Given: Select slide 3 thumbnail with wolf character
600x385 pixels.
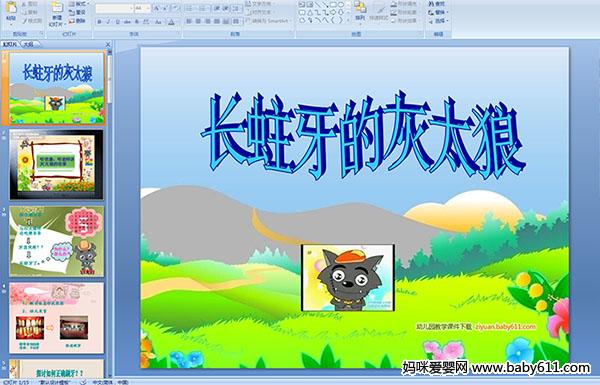Looking at the screenshot, I should [56, 241].
